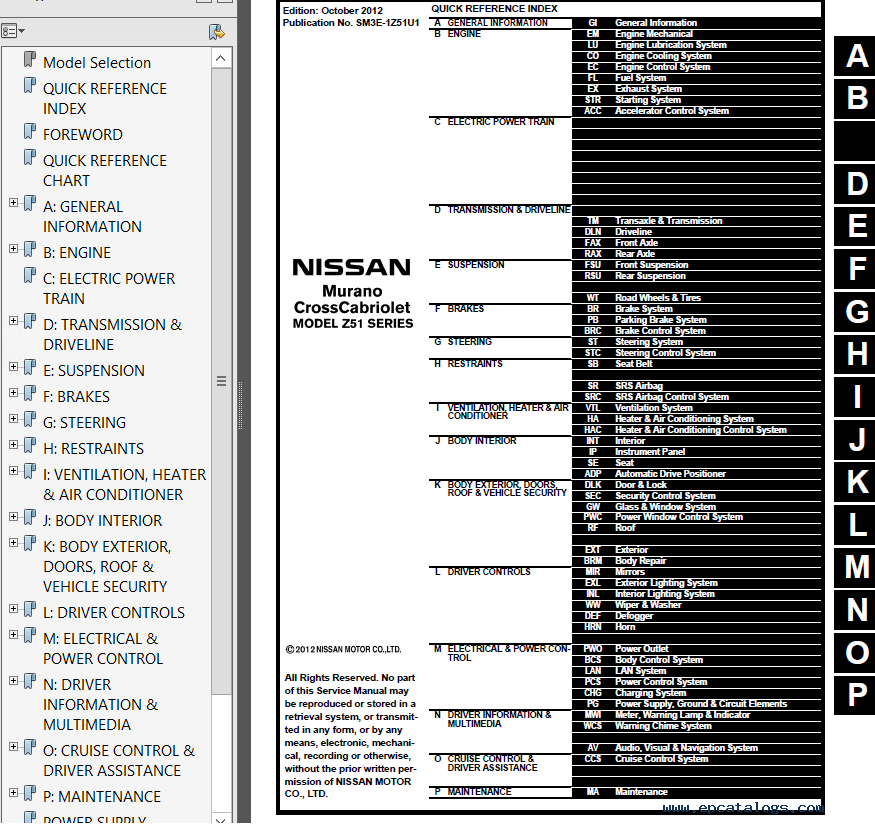Open the J: BODY INTERIOR bookmark
This screenshot has width=875, height=824.
pos(103,521)
